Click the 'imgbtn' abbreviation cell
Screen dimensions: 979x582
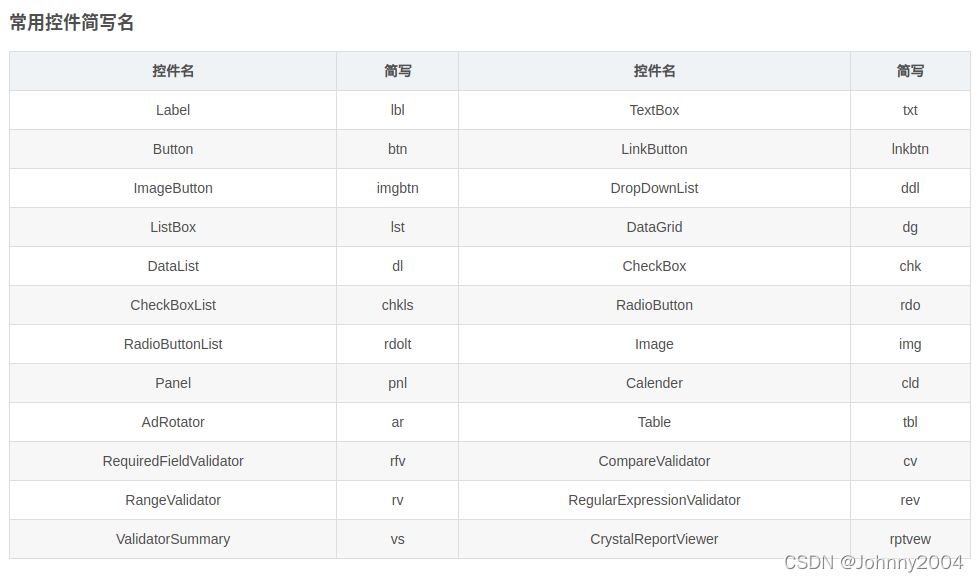pos(397,188)
